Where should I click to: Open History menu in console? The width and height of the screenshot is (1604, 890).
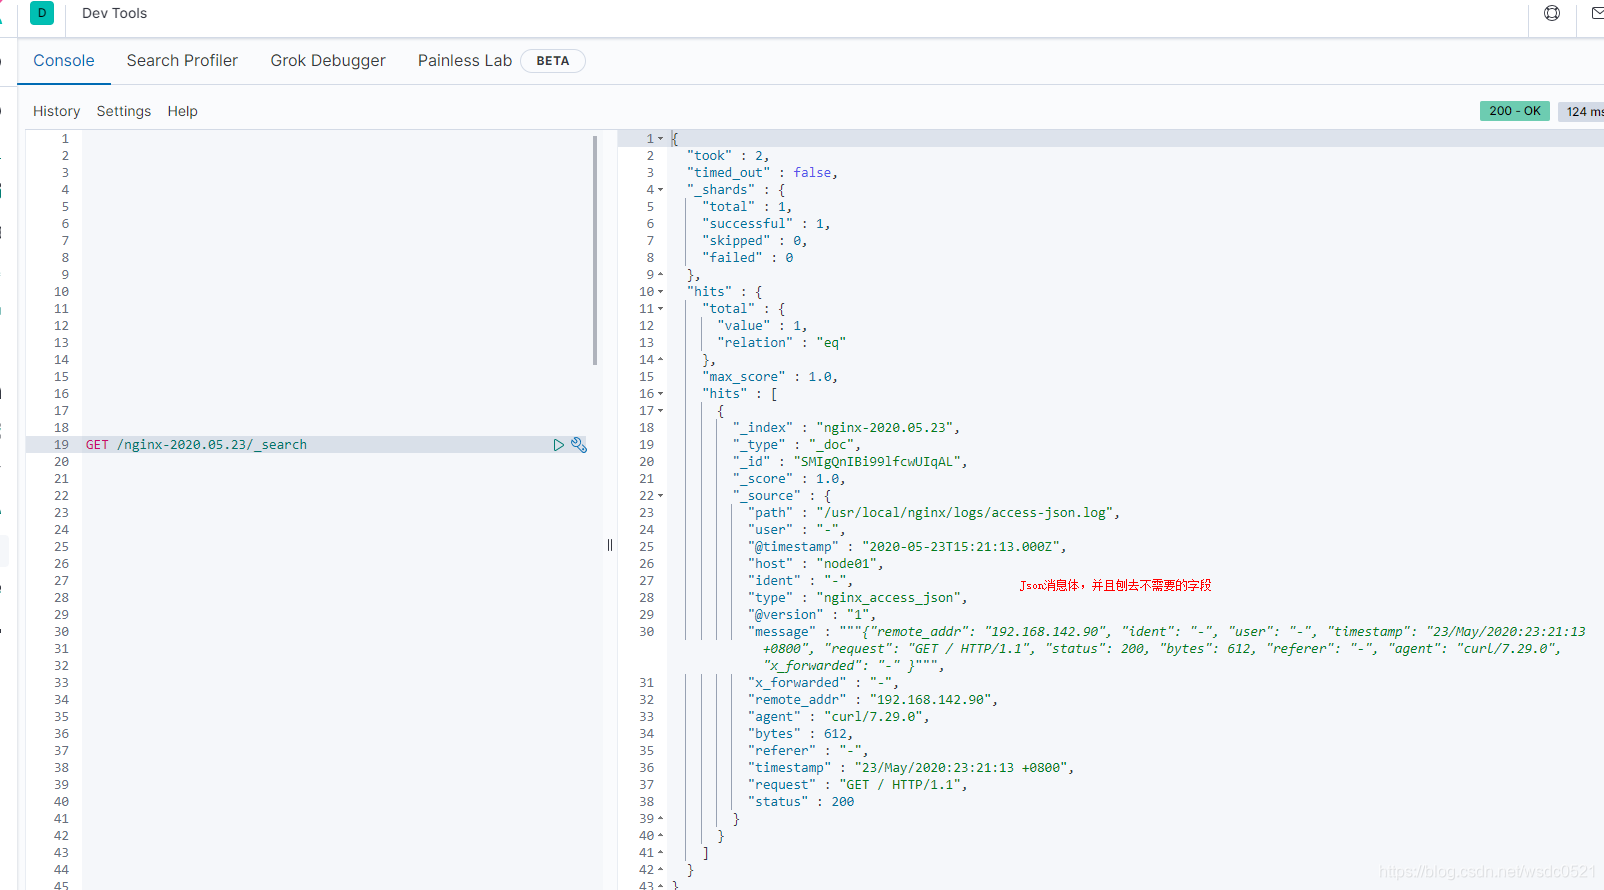[56, 111]
